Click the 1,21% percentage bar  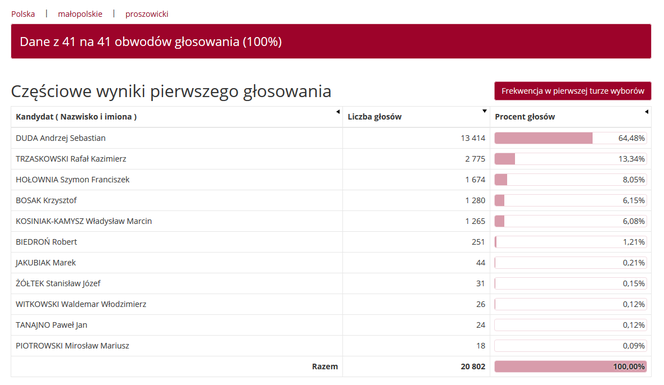pyautogui.click(x=570, y=242)
